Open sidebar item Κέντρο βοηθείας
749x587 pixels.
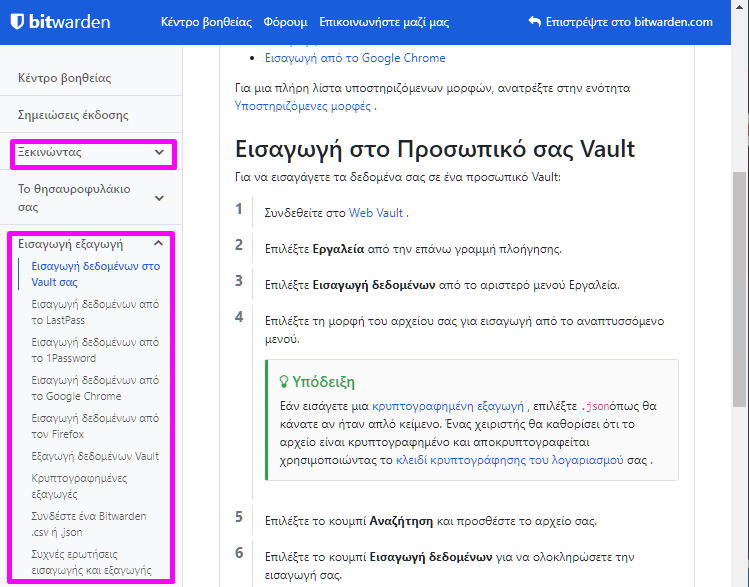point(64,78)
